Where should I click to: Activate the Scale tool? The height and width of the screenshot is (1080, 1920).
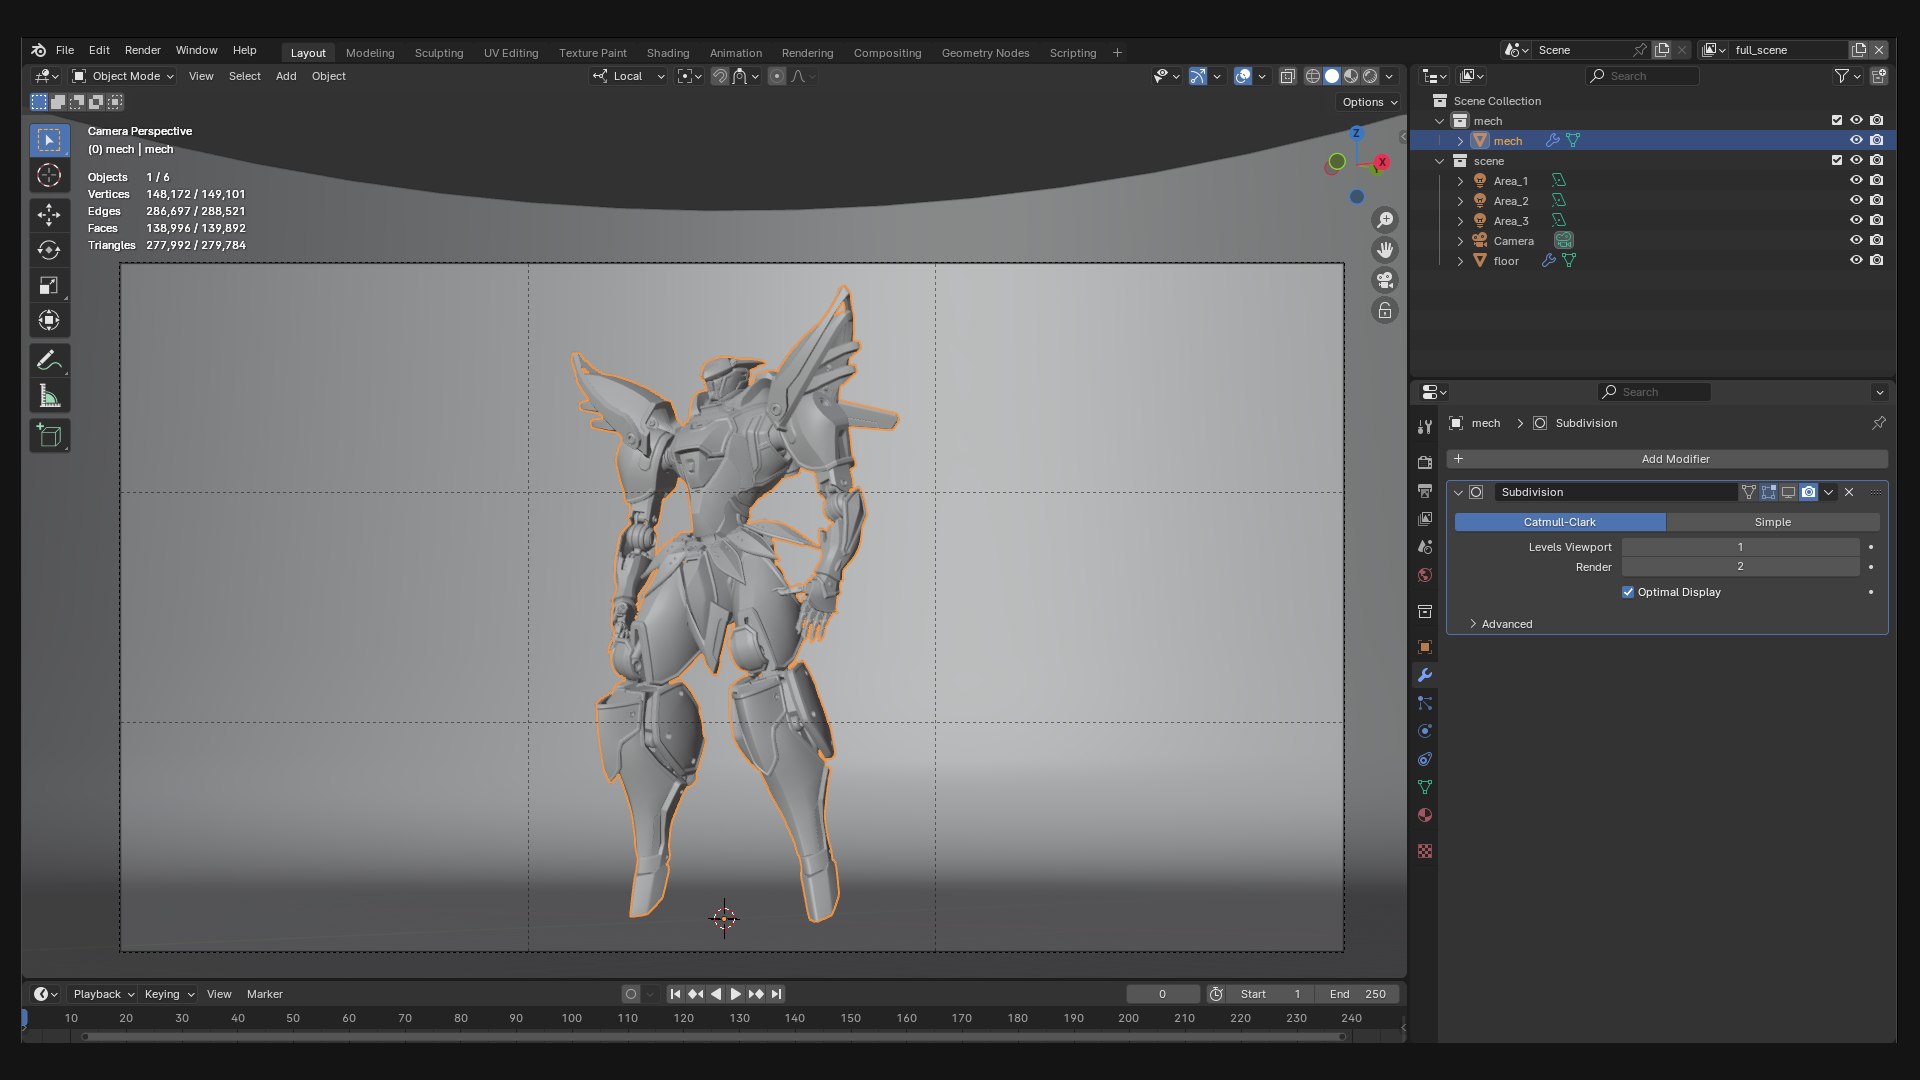coord(49,286)
